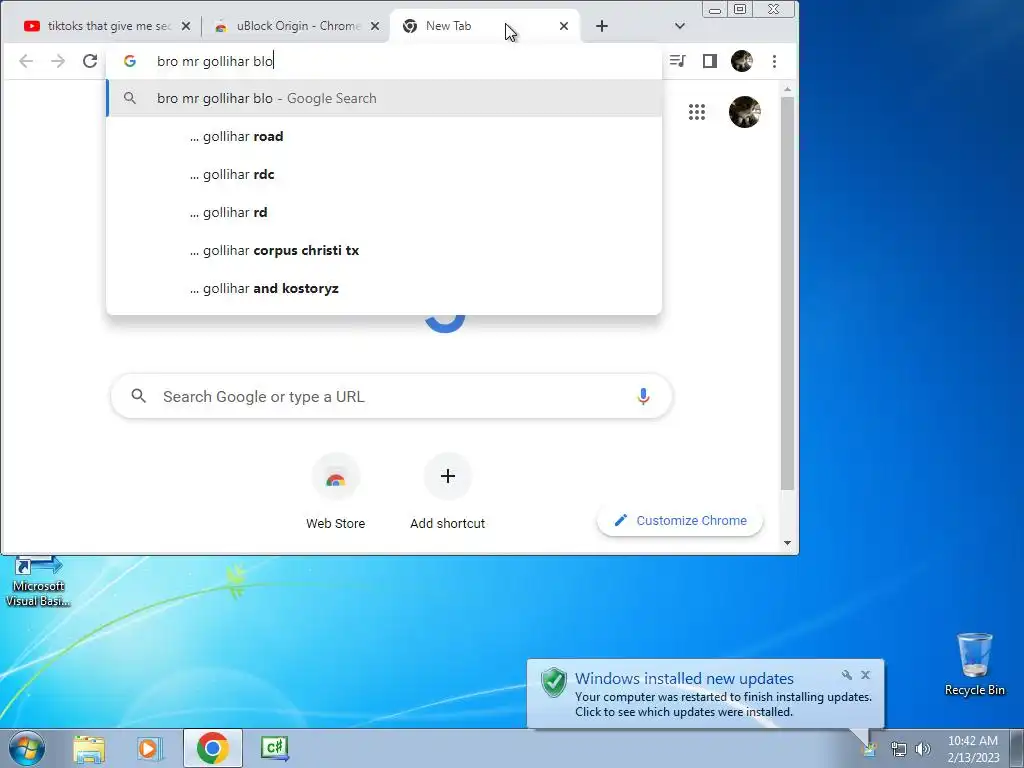Open the media control playlist icon
Viewport: 1024px width, 768px height.
(x=677, y=61)
